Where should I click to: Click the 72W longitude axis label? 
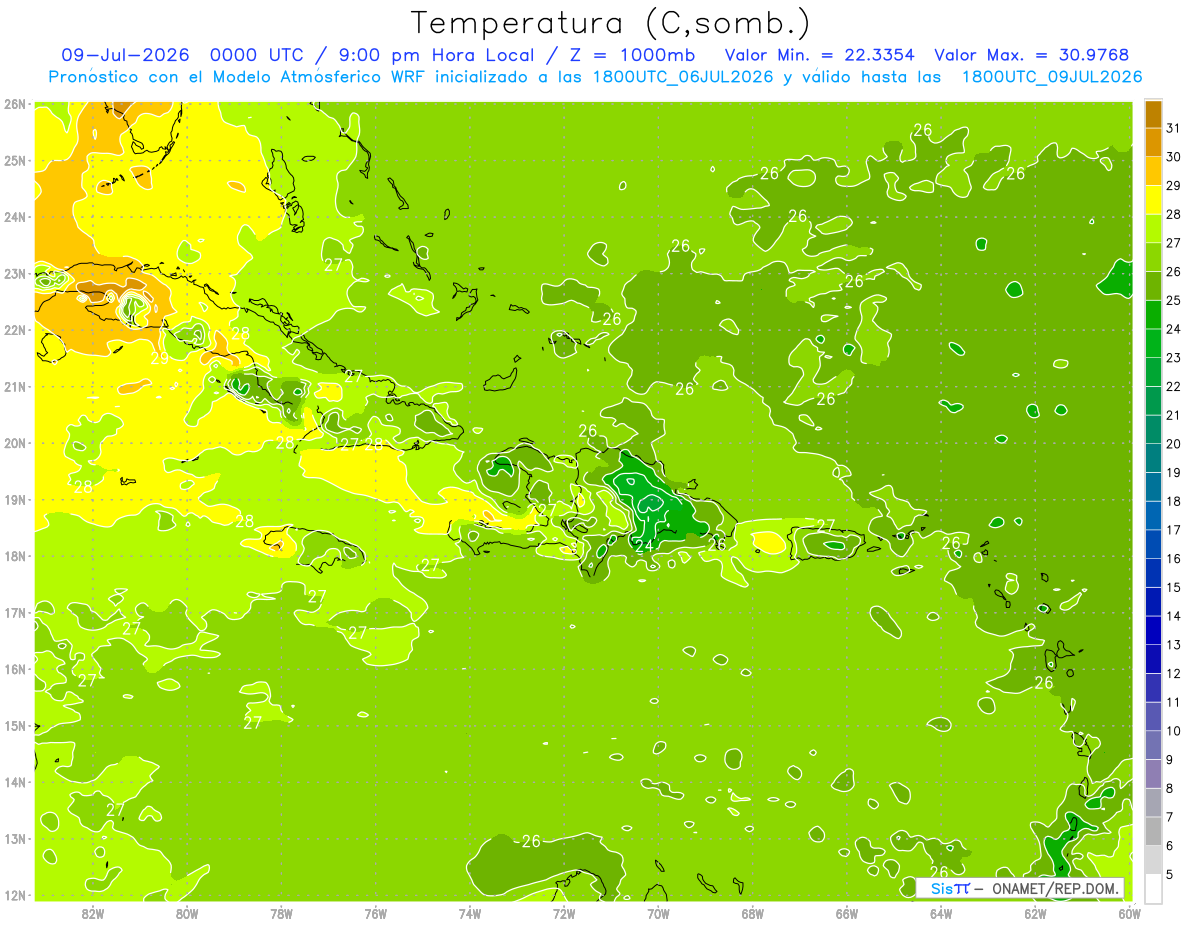[x=564, y=913]
